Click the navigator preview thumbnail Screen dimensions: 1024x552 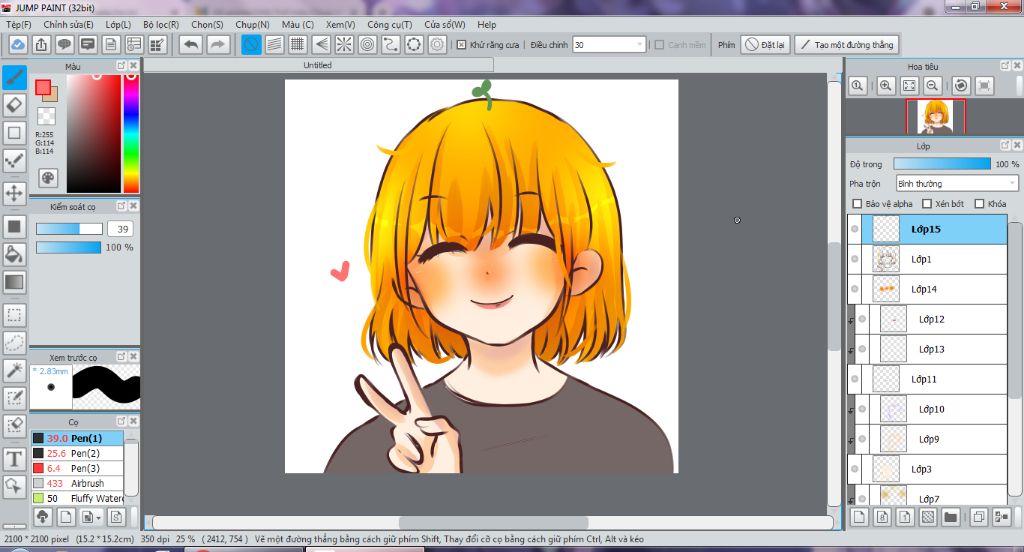[x=935, y=117]
